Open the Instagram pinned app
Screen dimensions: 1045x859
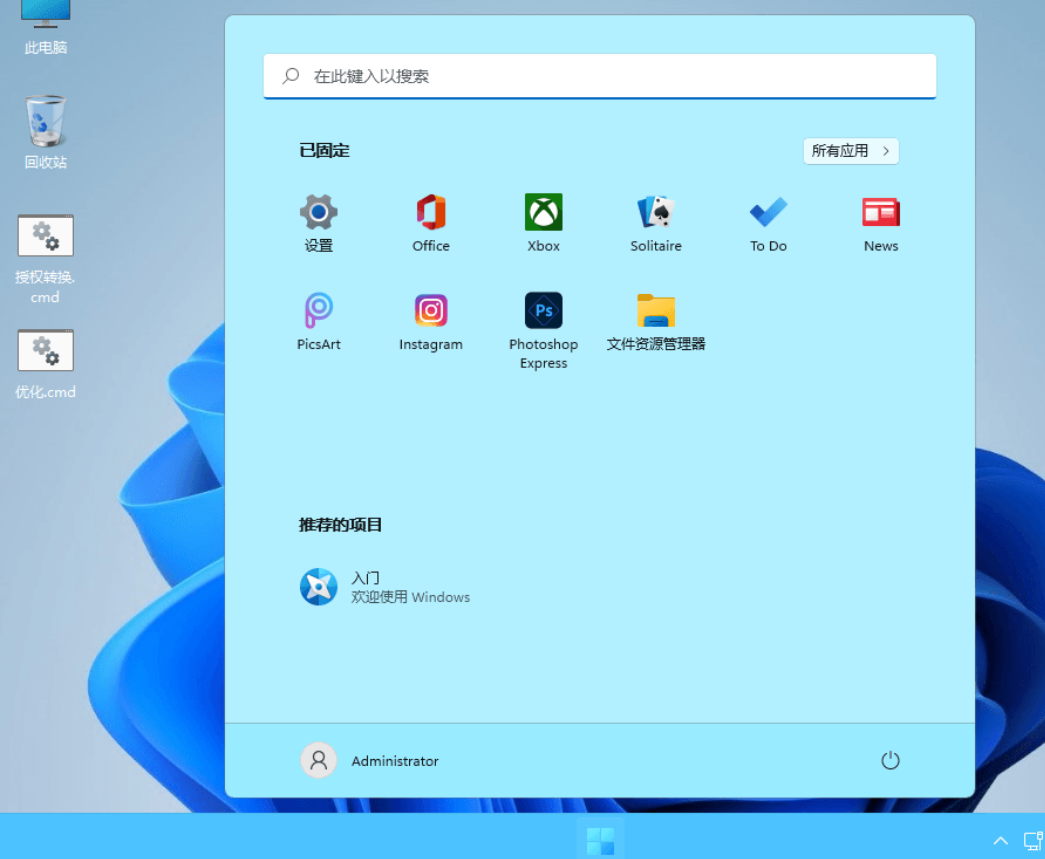point(431,322)
